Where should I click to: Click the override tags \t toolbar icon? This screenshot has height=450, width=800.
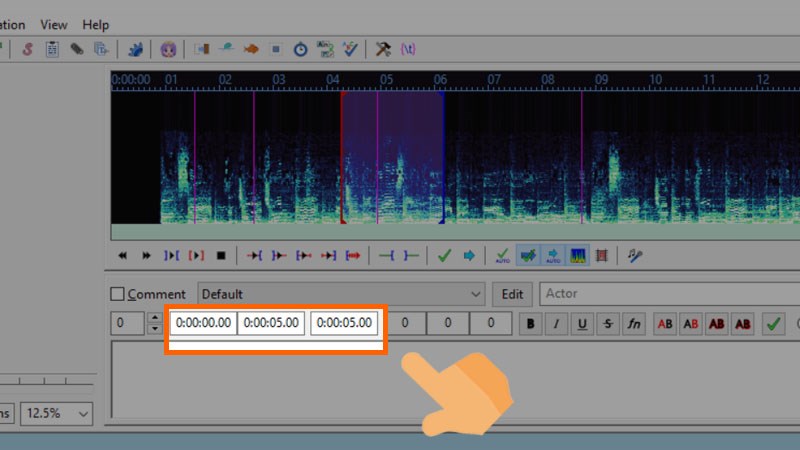[408, 49]
